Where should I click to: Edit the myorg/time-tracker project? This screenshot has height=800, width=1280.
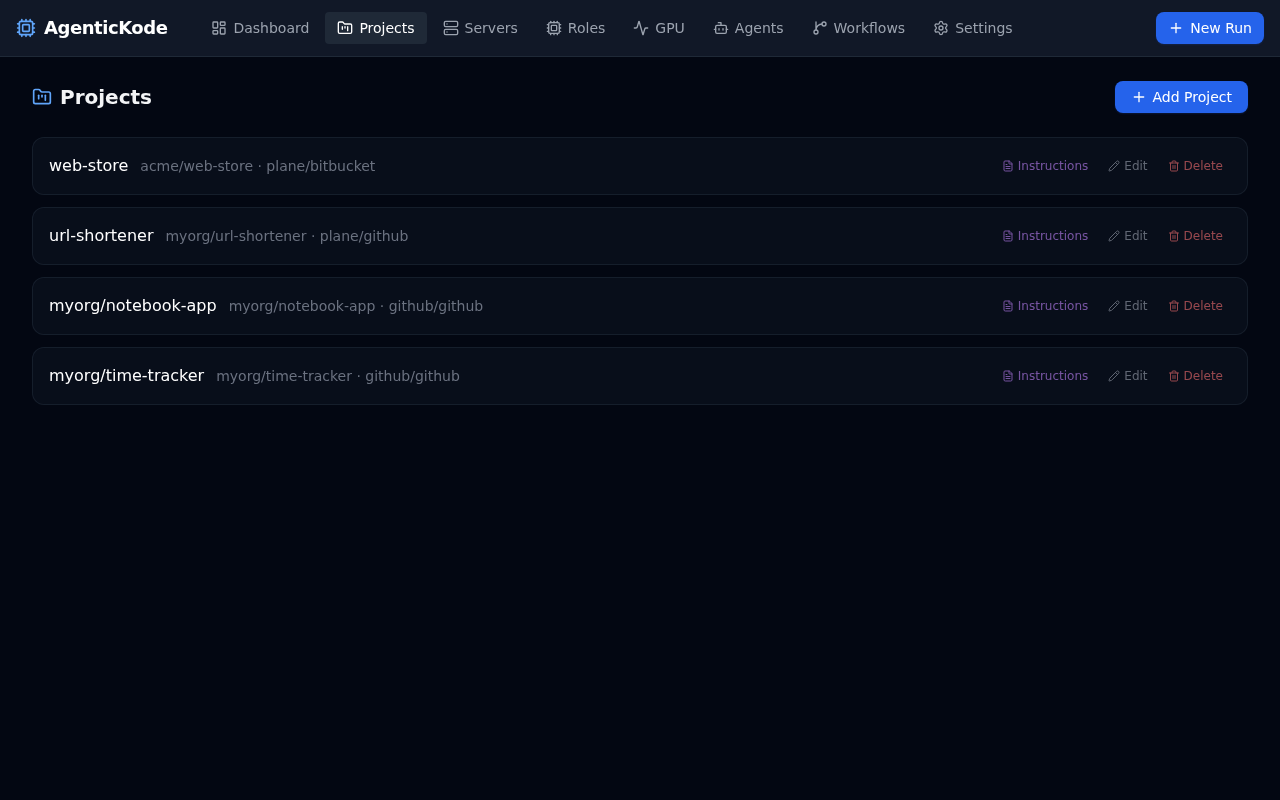[x=1128, y=376]
